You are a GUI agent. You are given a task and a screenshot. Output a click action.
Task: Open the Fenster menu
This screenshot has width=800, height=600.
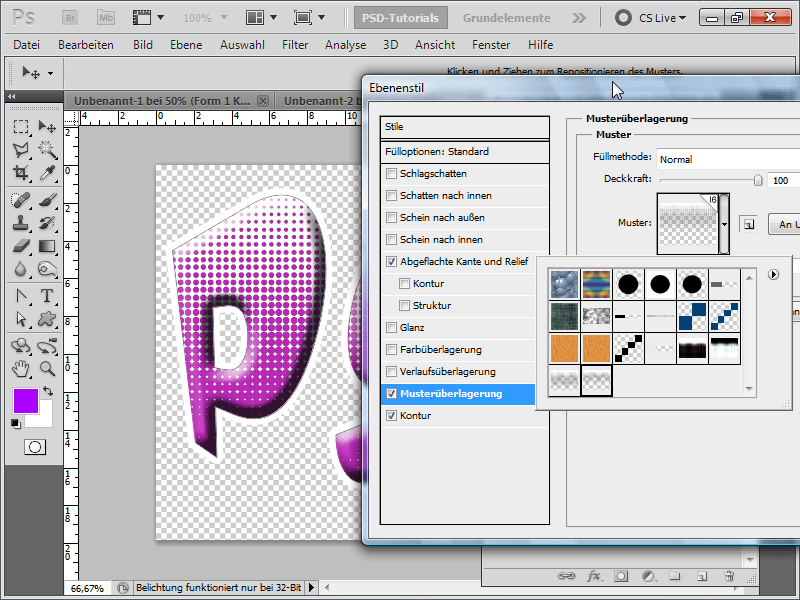coord(491,45)
